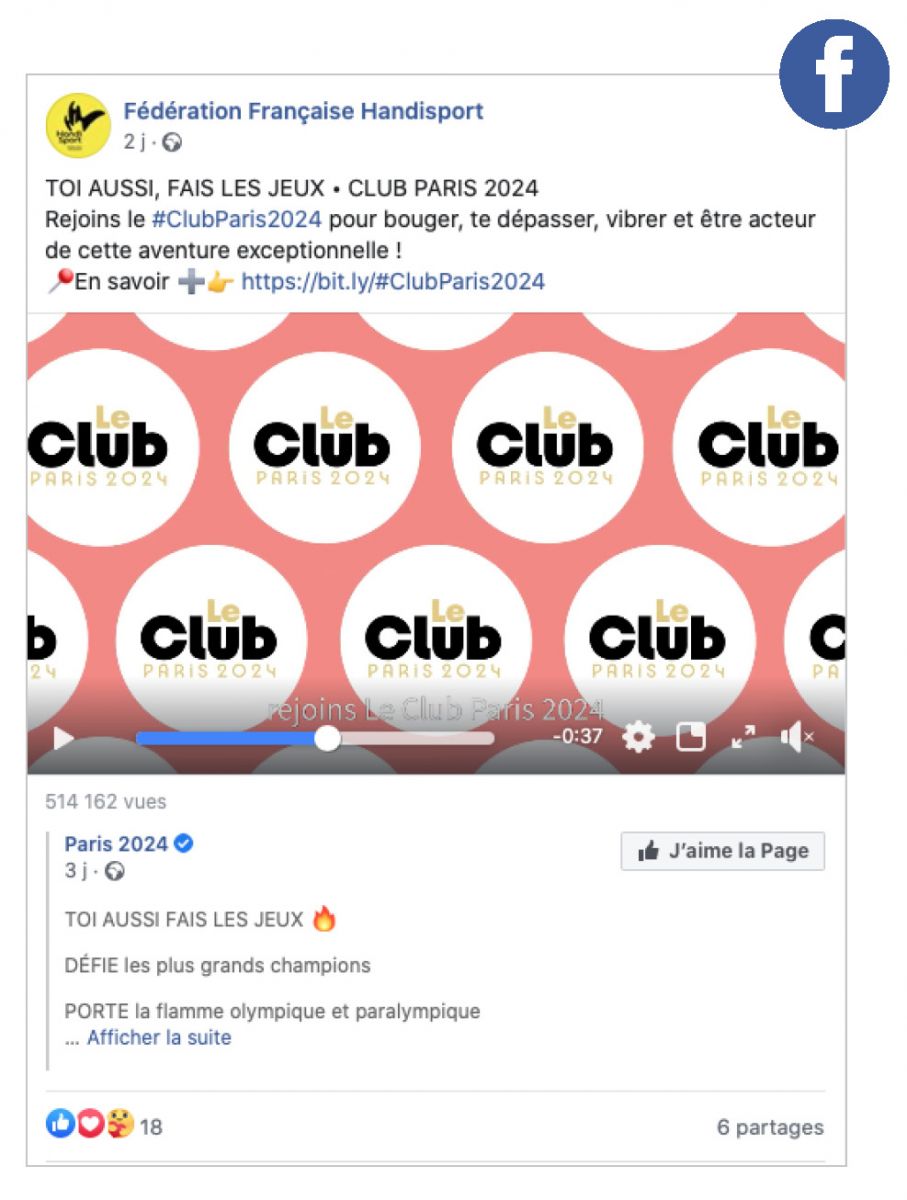Click the Paris 2024 verified badge
The image size is (907, 1200).
coord(183,844)
